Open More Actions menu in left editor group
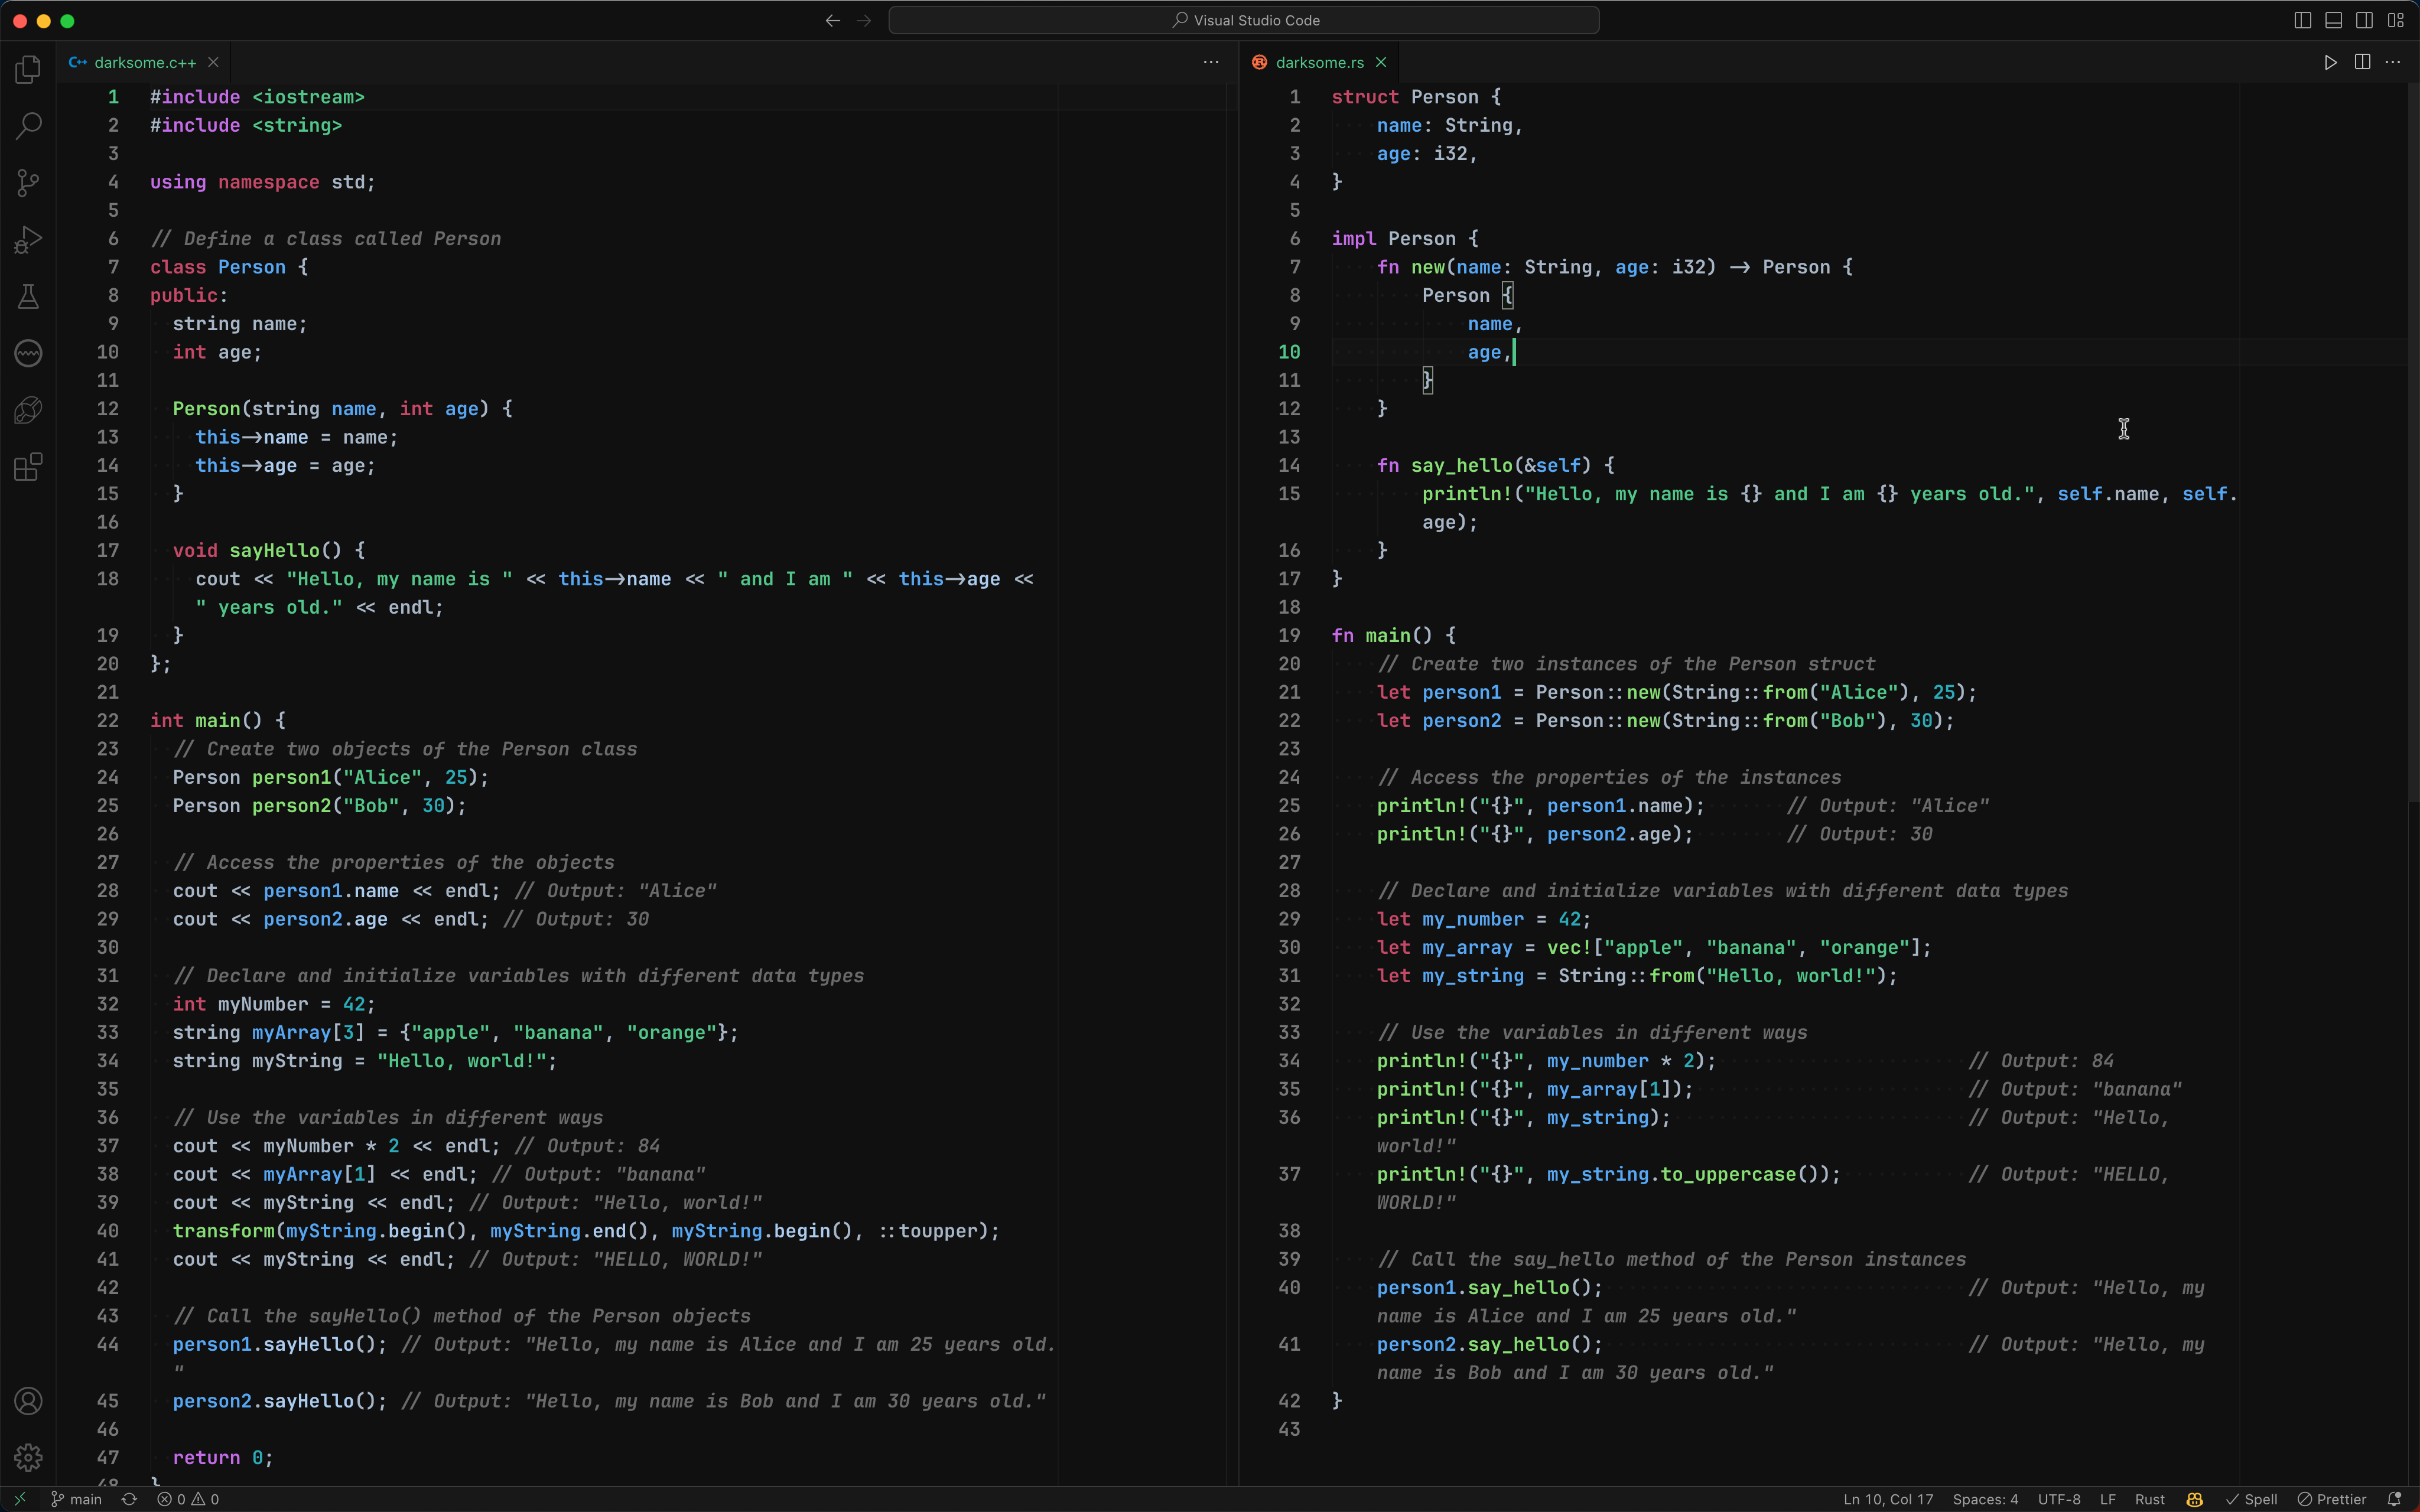This screenshot has width=2420, height=1512. [1210, 62]
